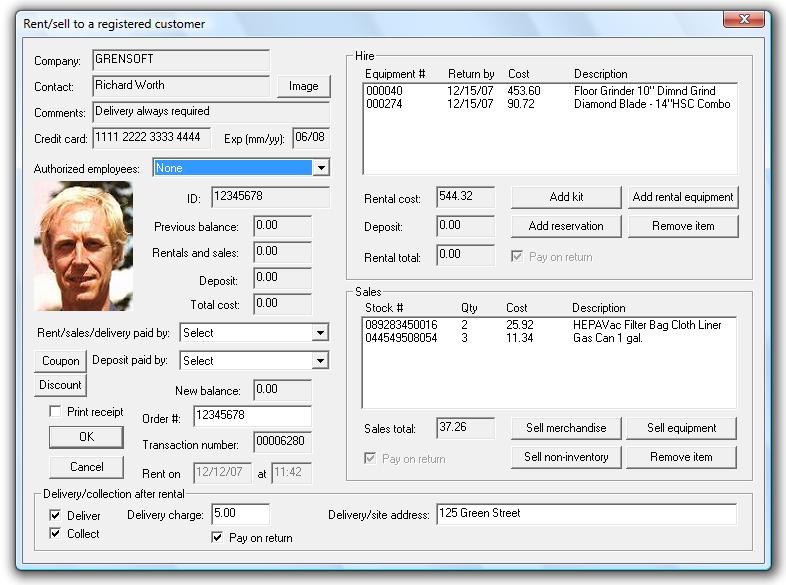The height and width of the screenshot is (585, 786).
Task: Select Floor Grinder hire list row
Action: tap(548, 91)
